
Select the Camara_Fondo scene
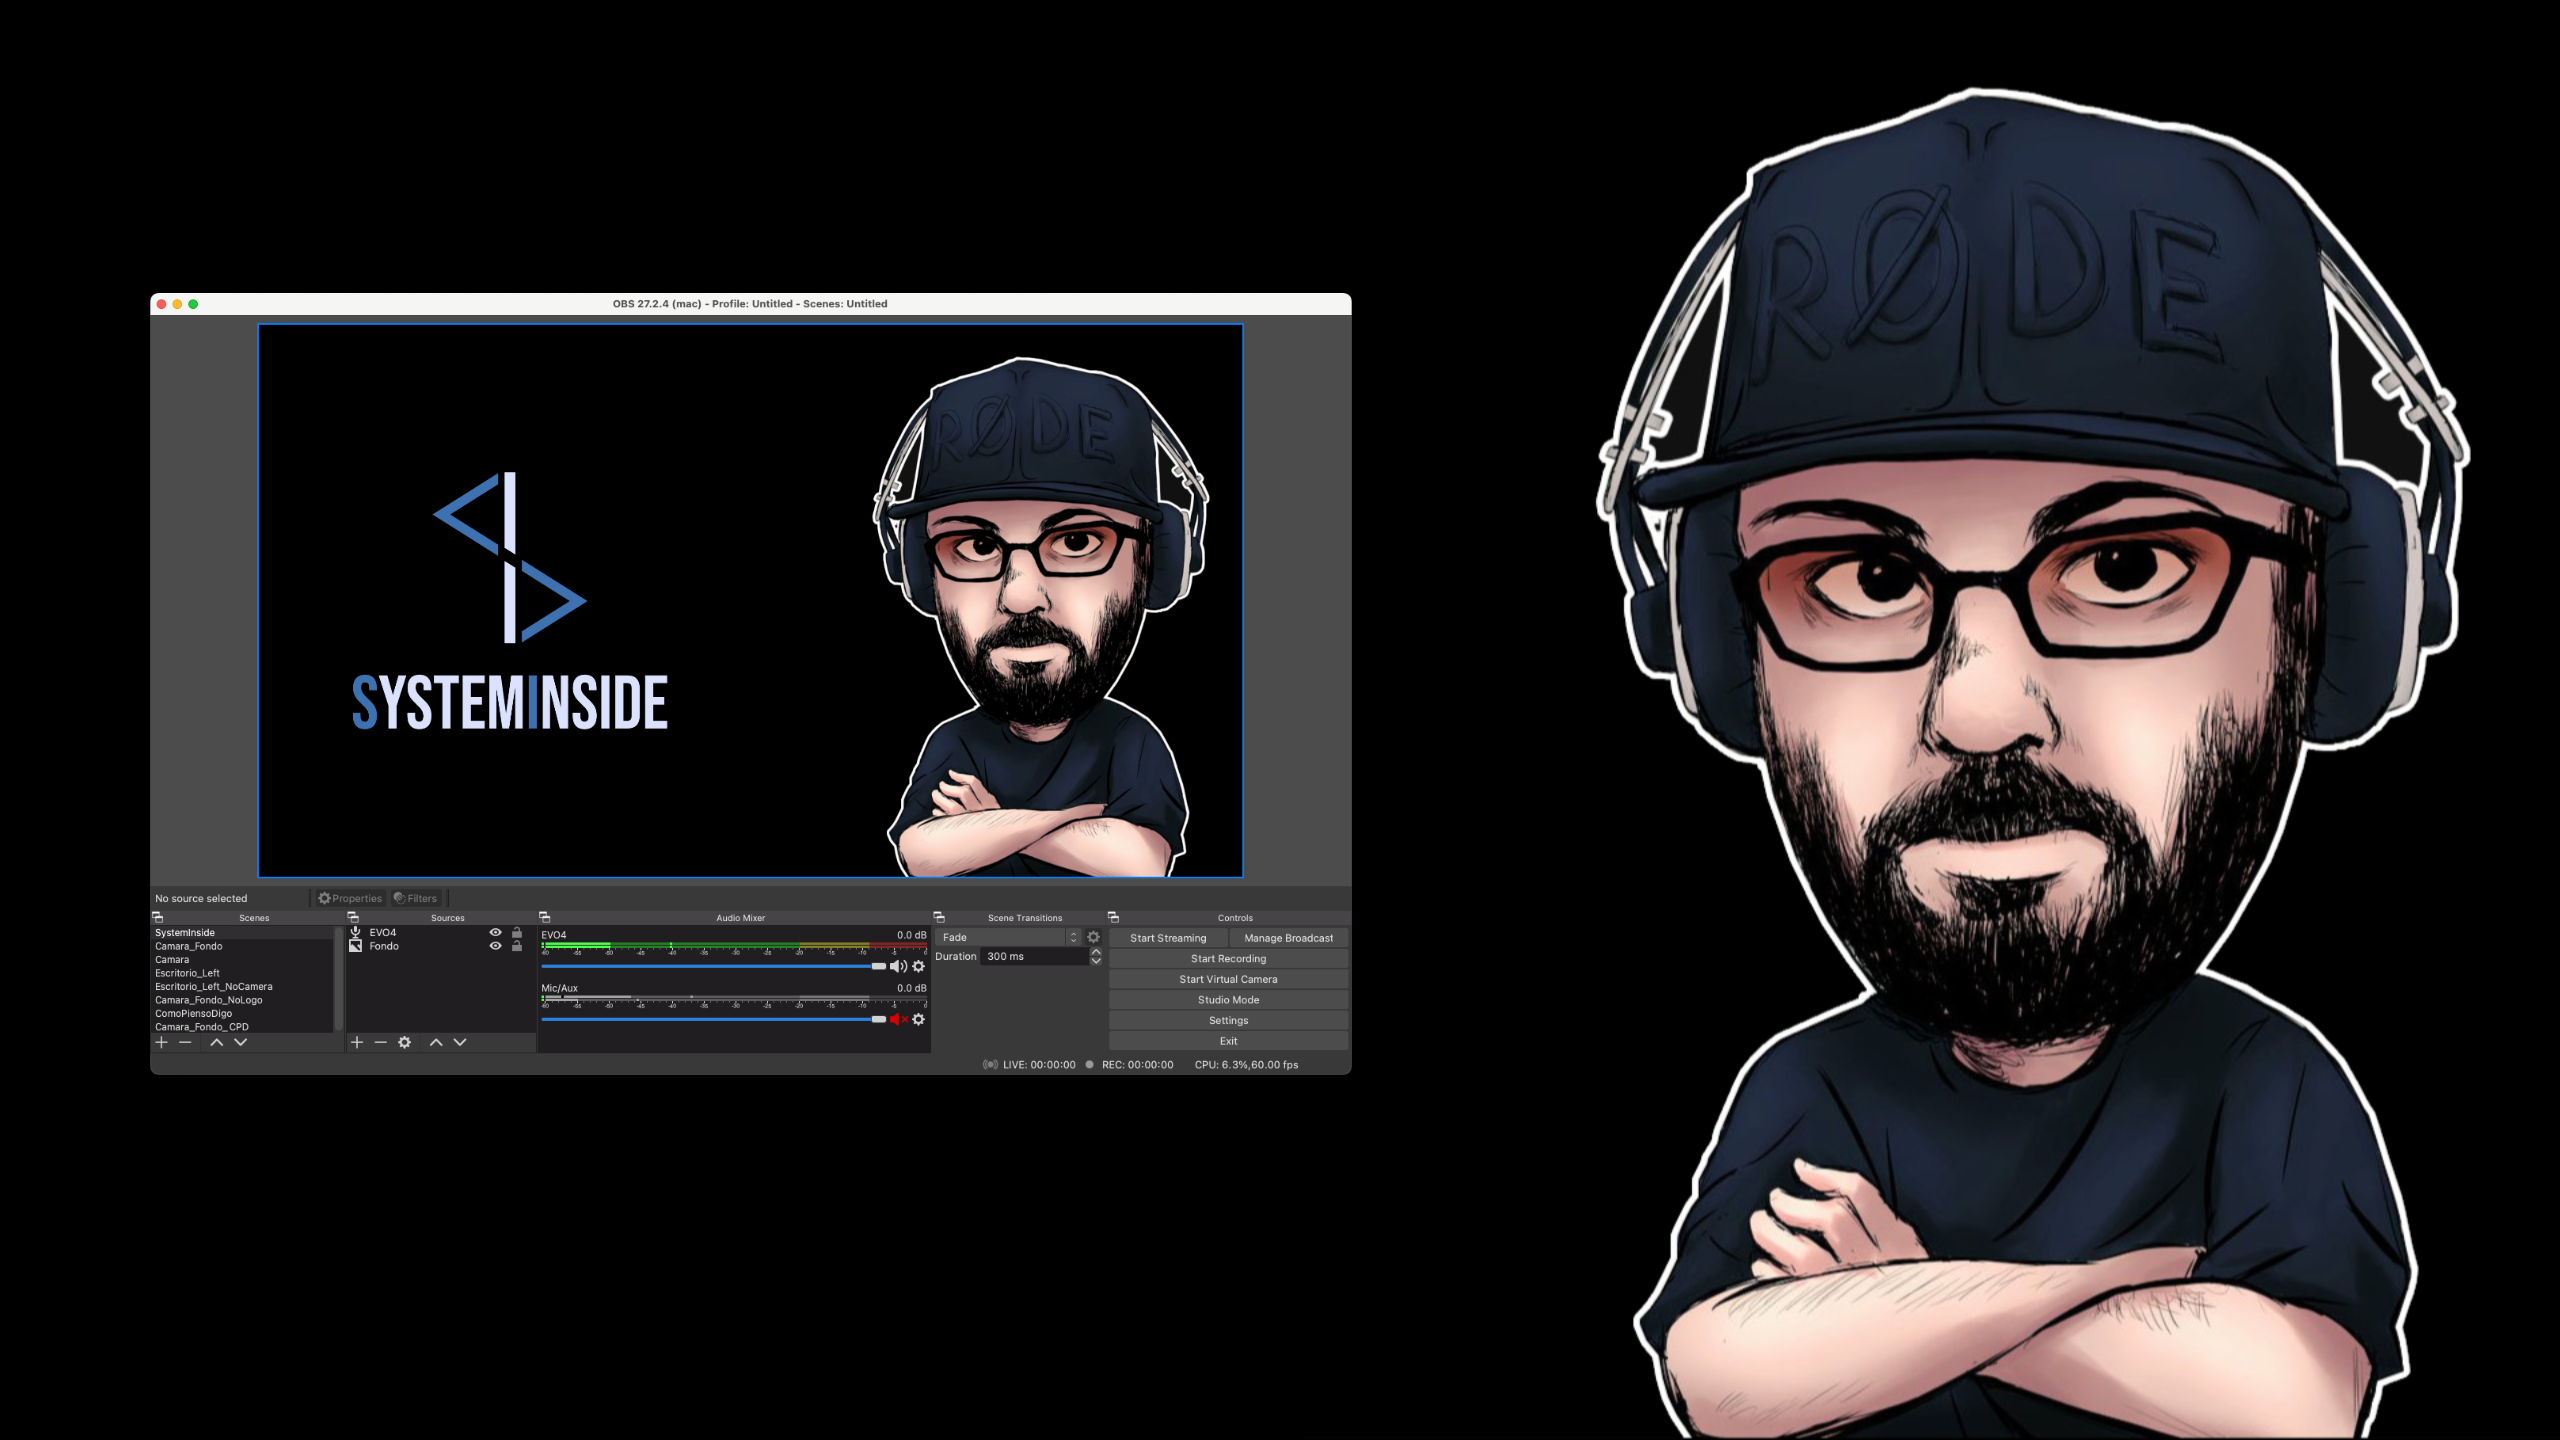tap(243, 946)
